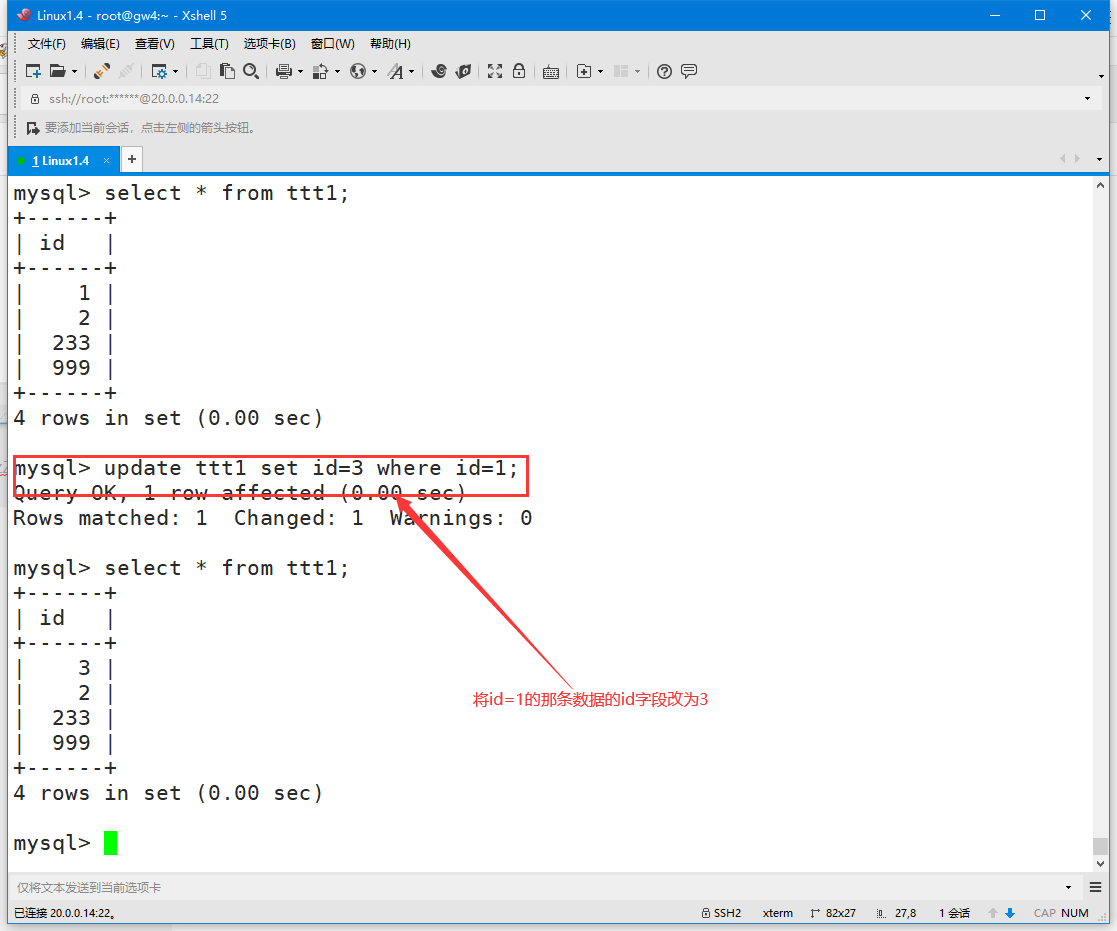Click the paste clipboard icon
The image size is (1117, 931).
(x=227, y=71)
